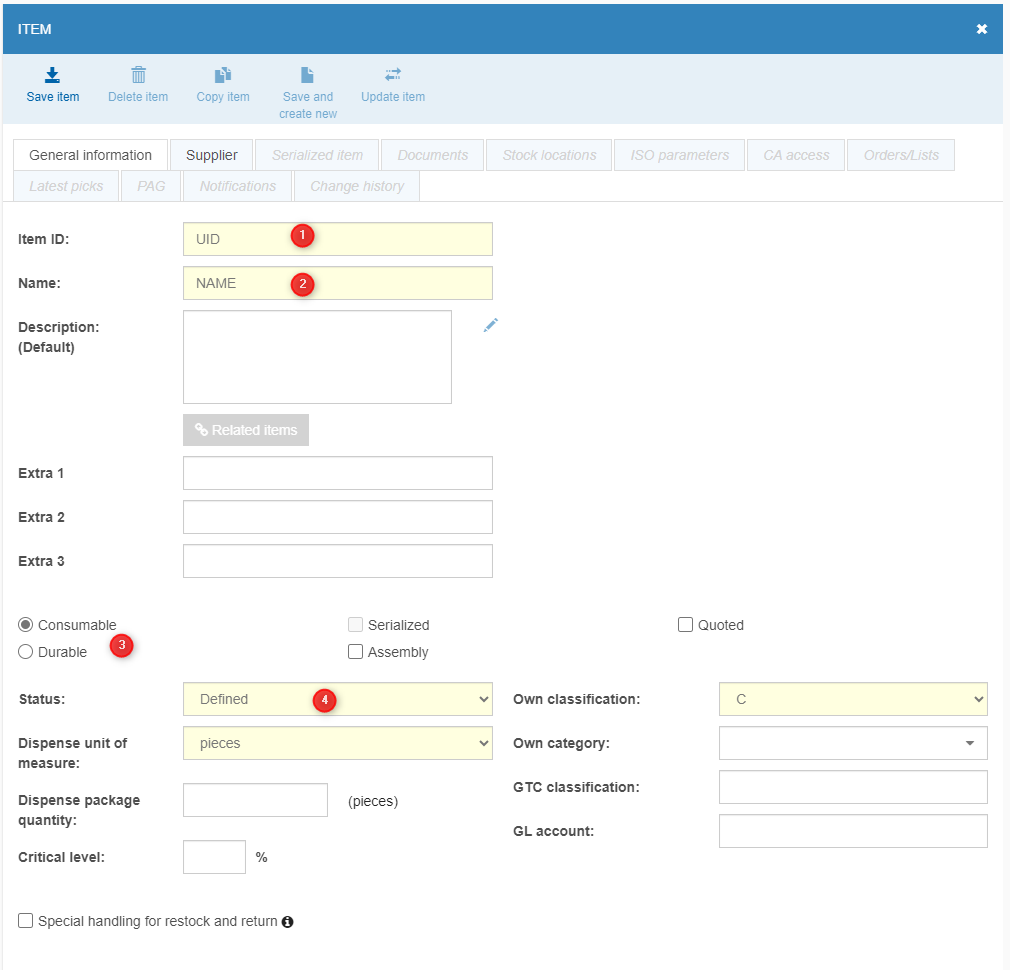Open the Serialized item tab
This screenshot has height=970, width=1010.
click(317, 155)
